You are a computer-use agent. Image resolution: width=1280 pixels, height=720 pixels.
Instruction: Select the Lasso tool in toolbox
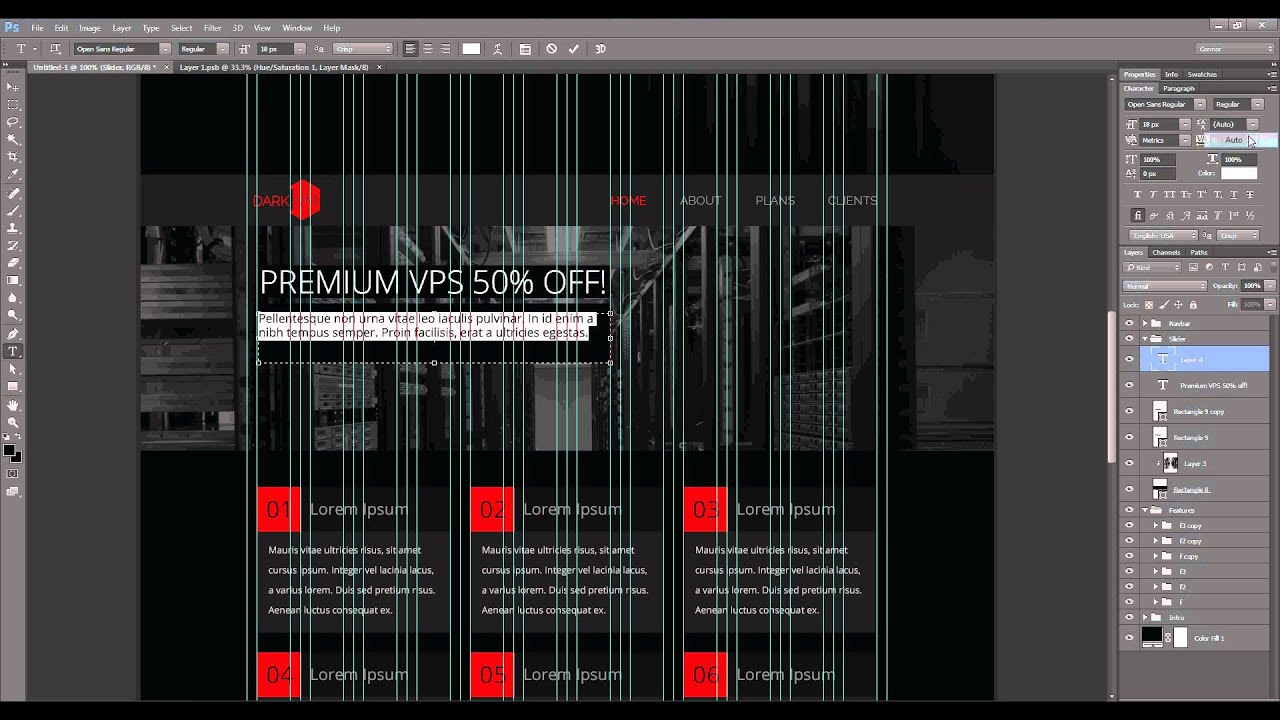pyautogui.click(x=13, y=122)
